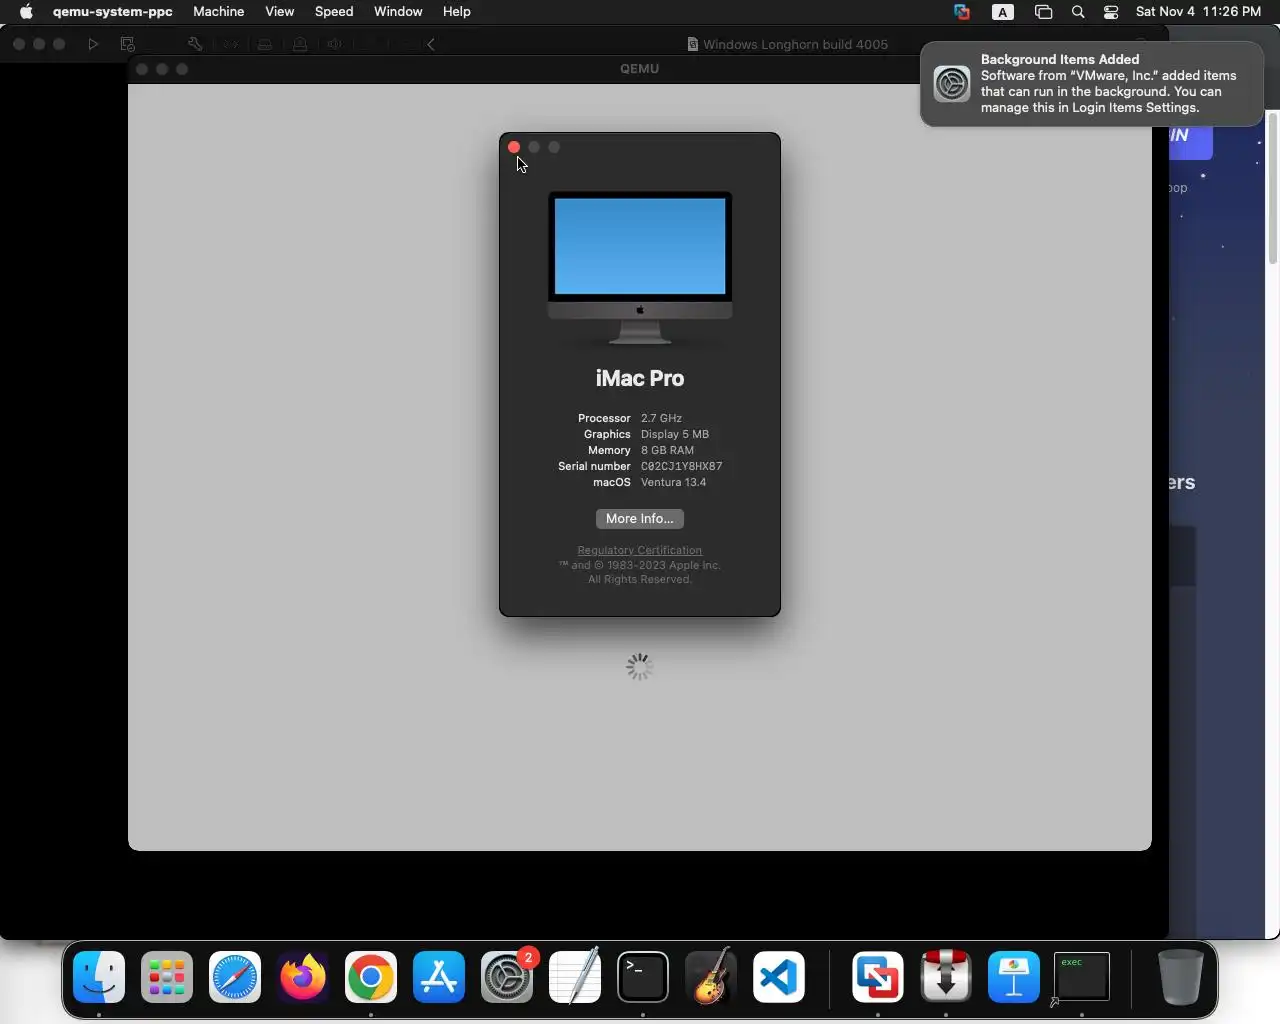Click the QEMU window title bar

639,69
